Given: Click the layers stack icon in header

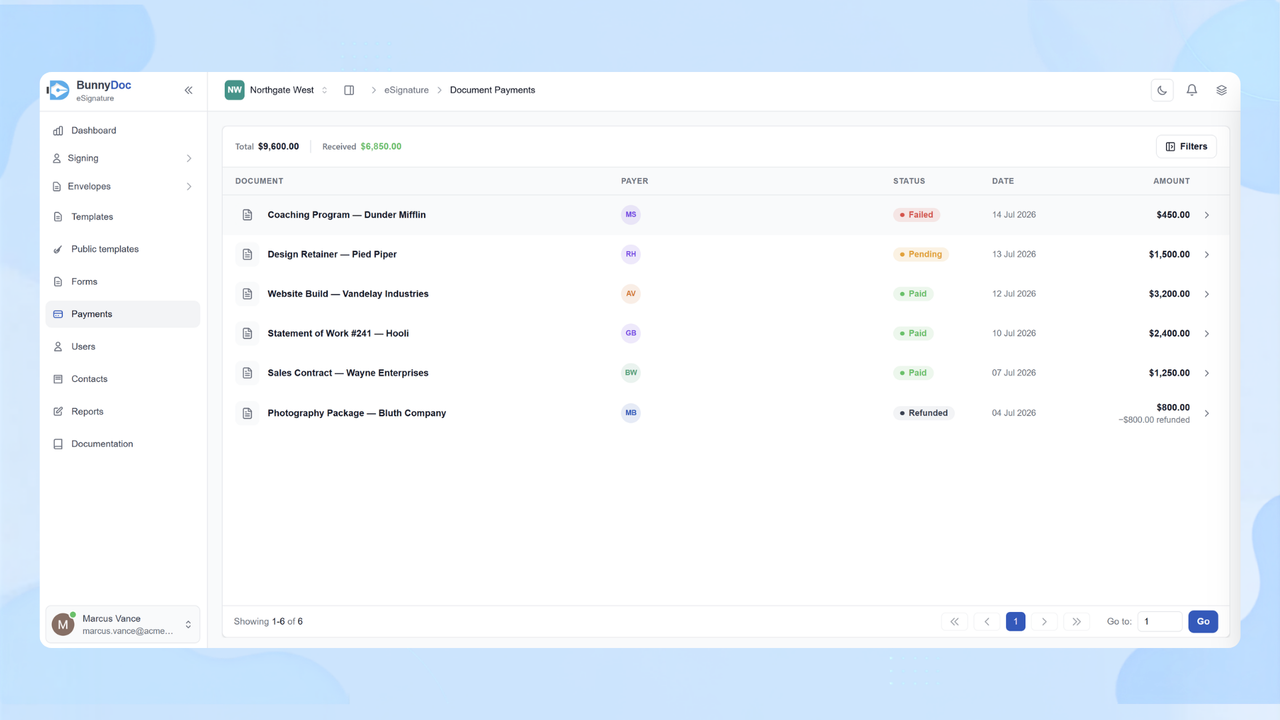Looking at the screenshot, I should tap(1221, 90).
